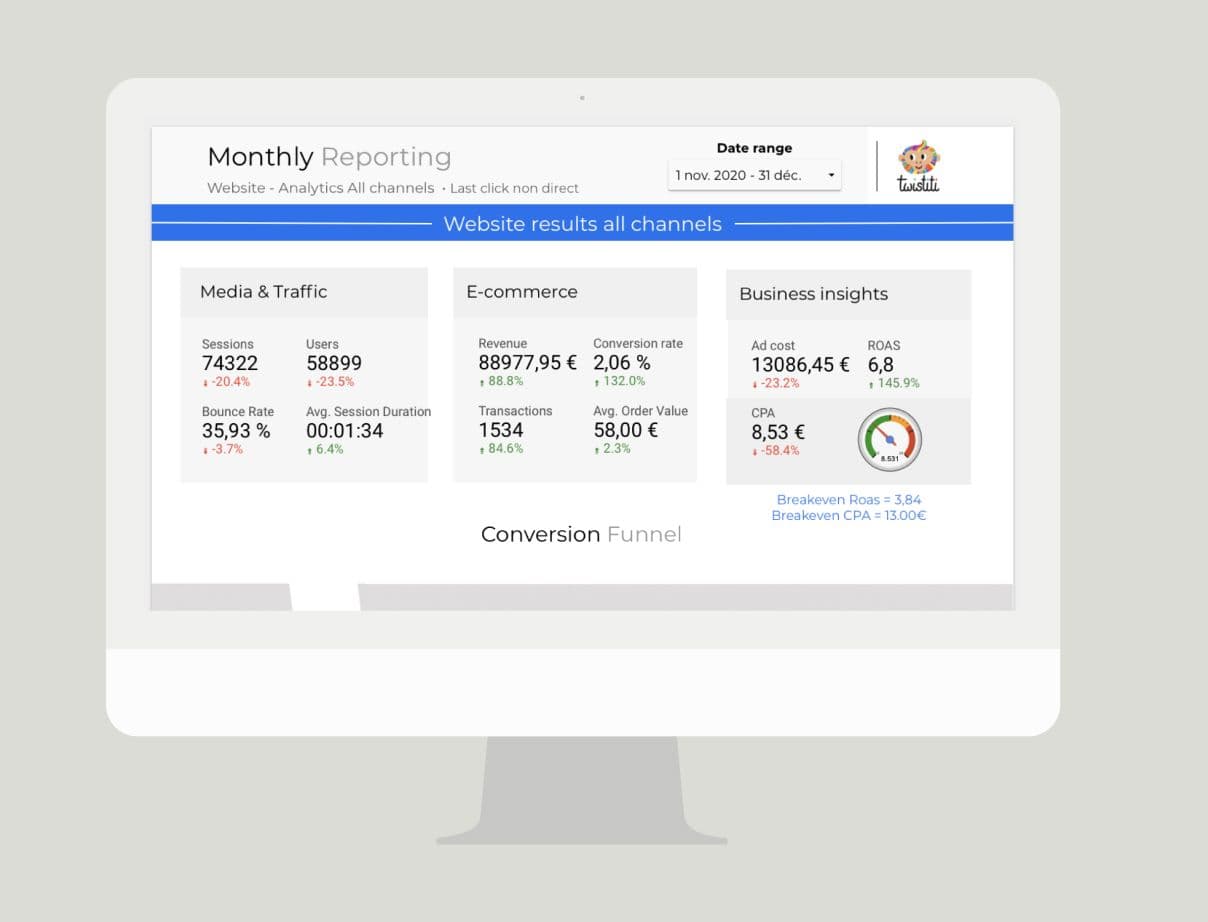
Task: Click the green up arrow under Revenue
Action: [482, 382]
